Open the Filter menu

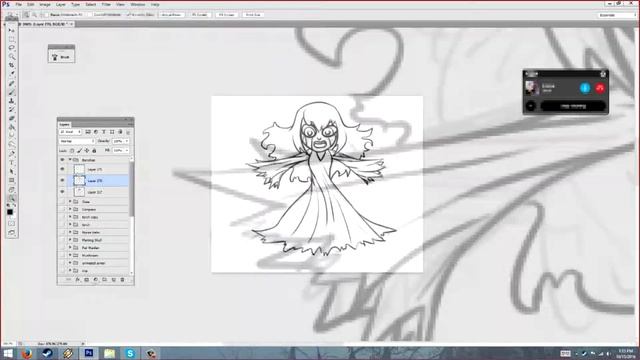[106, 4]
